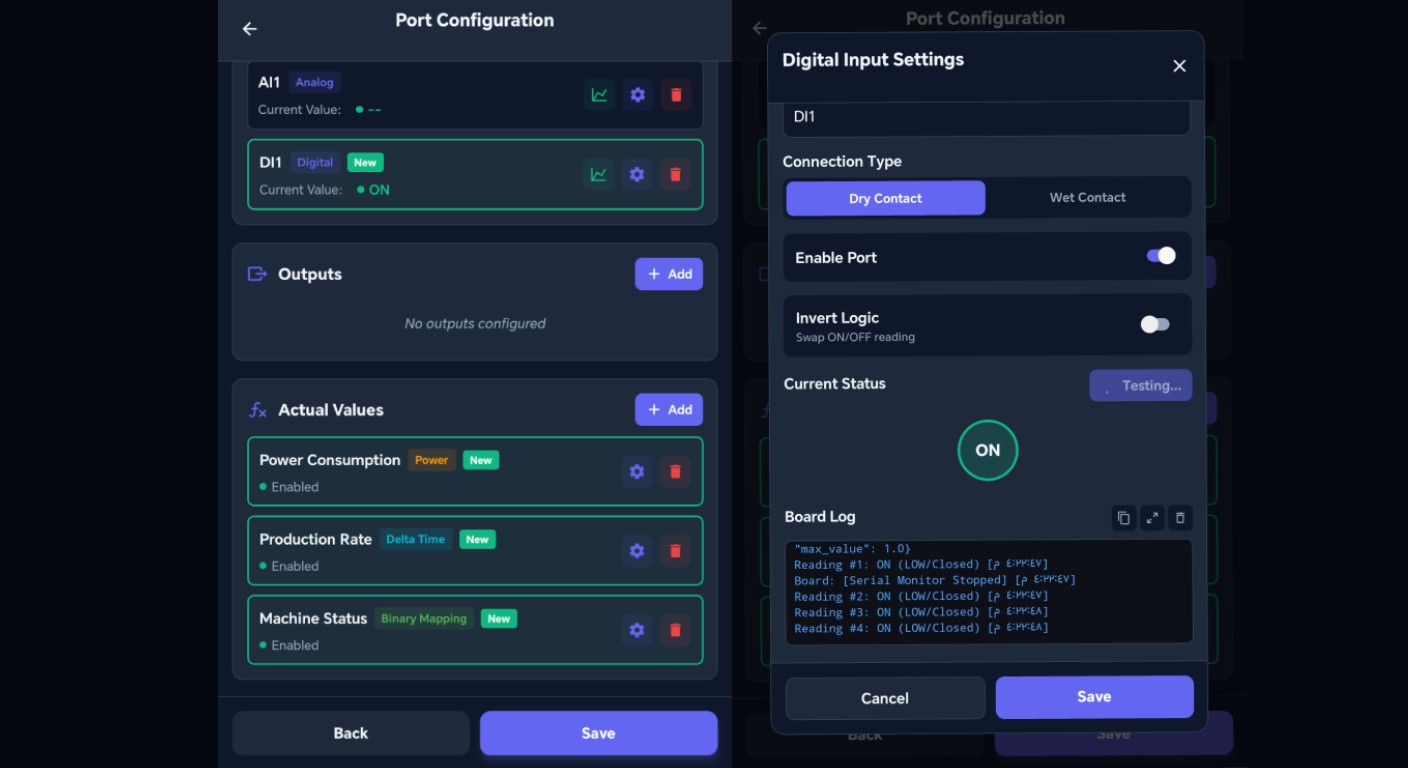Viewport: 1408px width, 768px height.
Task: Open chart view for AI1 port
Action: [599, 95]
